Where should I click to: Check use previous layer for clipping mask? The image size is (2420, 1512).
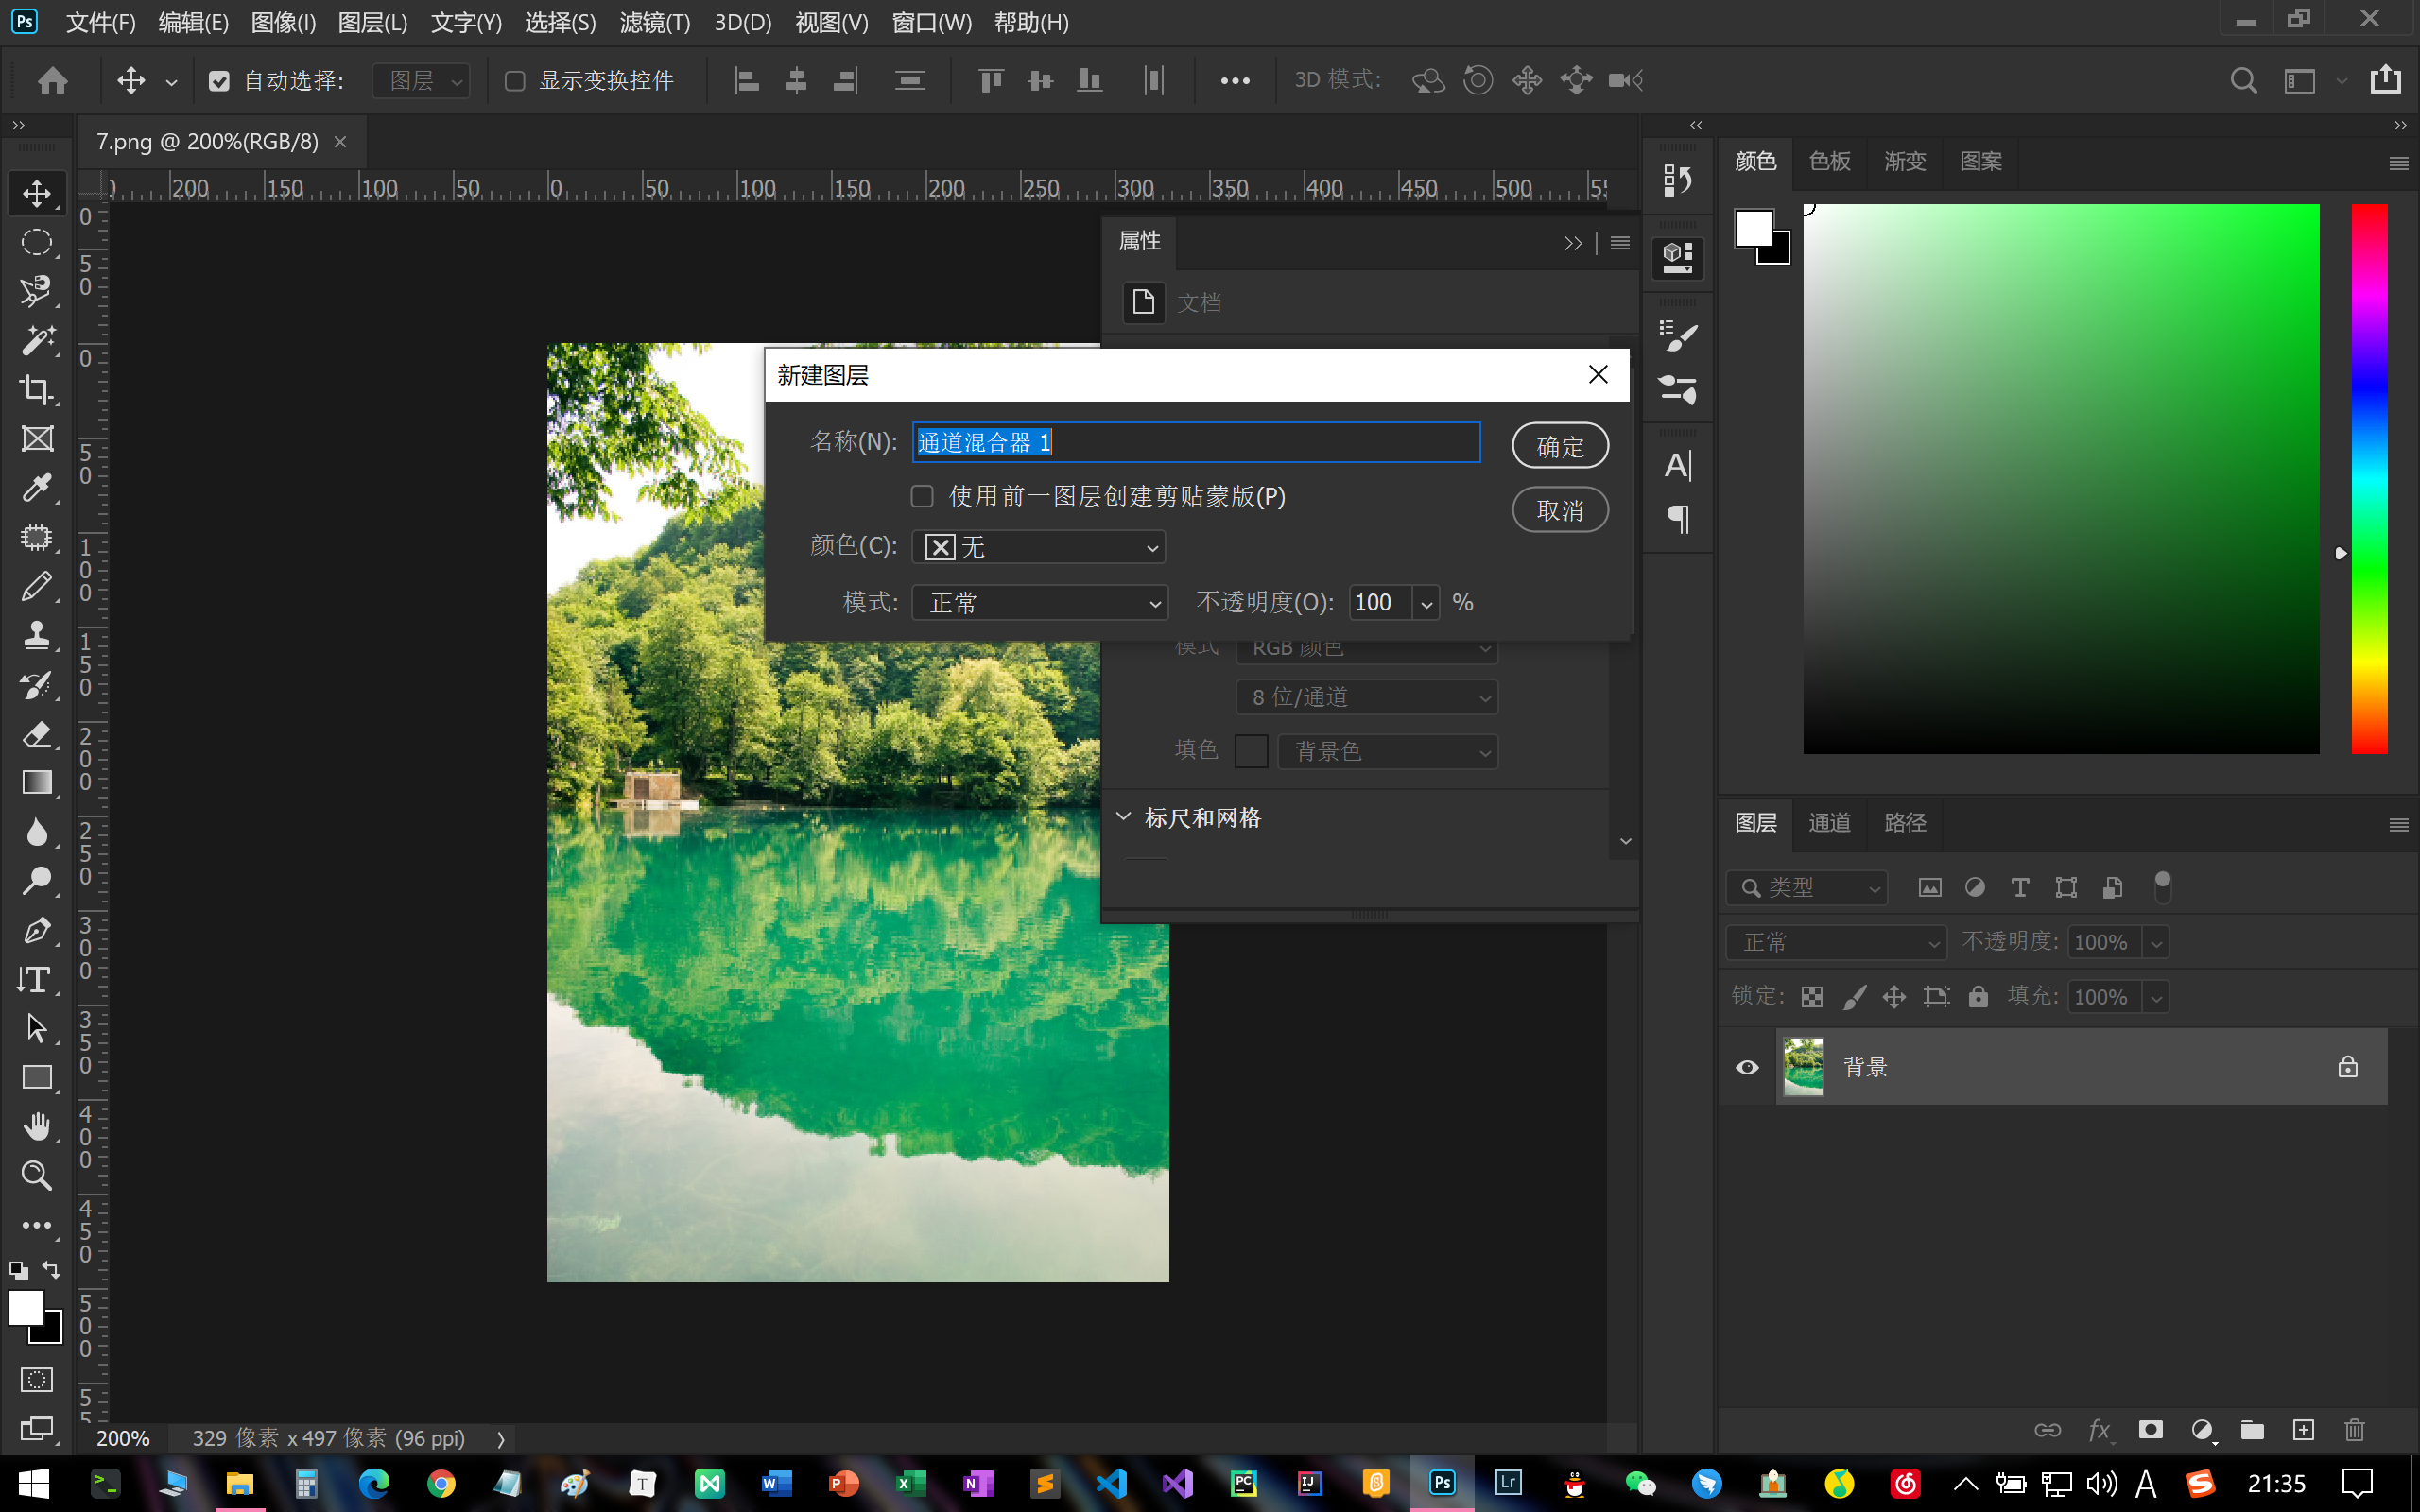click(x=922, y=496)
